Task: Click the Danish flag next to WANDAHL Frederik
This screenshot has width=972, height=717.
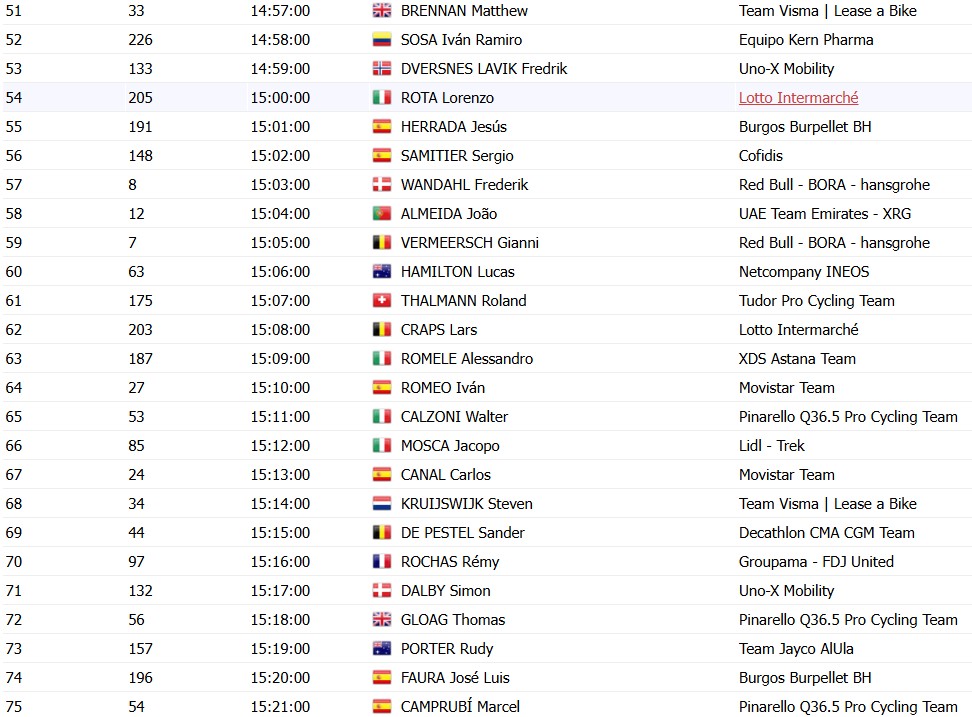Action: [x=382, y=185]
